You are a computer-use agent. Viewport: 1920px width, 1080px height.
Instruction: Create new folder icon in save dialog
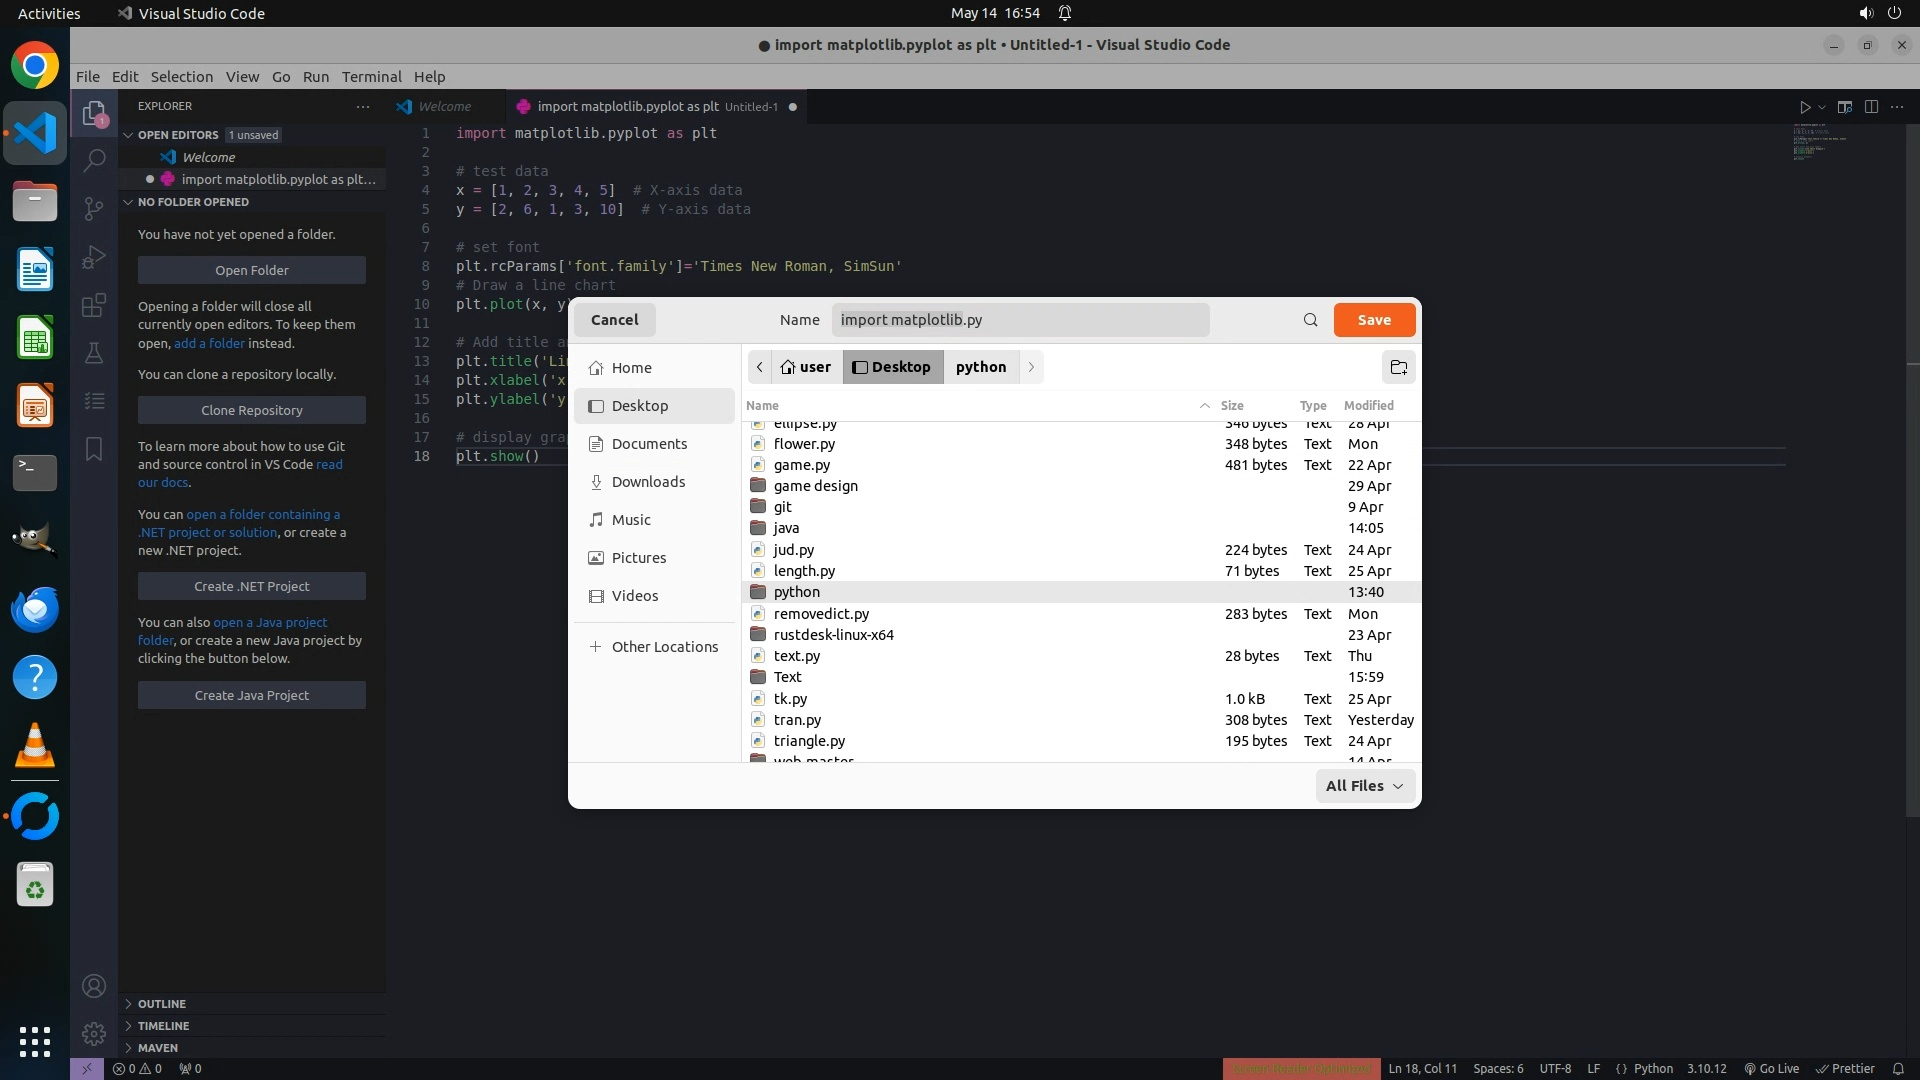1398,367
